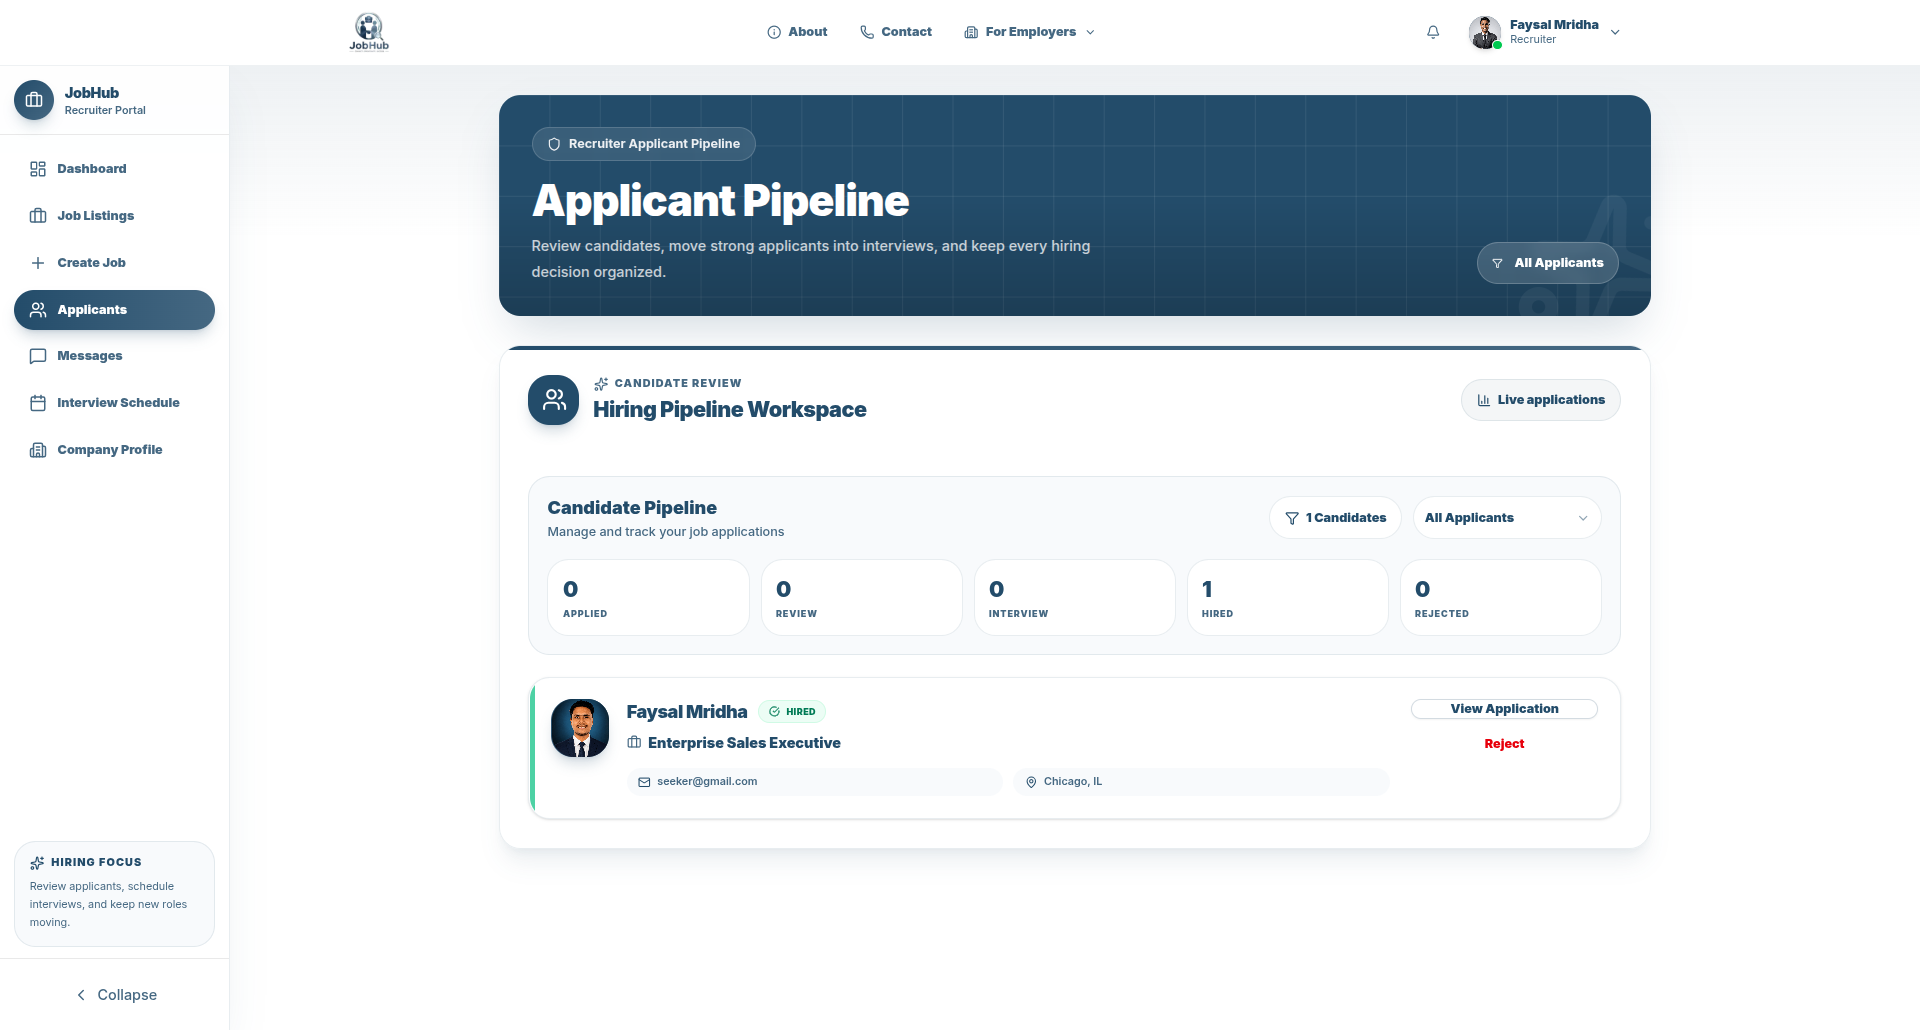Viewport: 1920px width, 1030px height.
Task: Click the JobHub logo in the header
Action: [369, 32]
